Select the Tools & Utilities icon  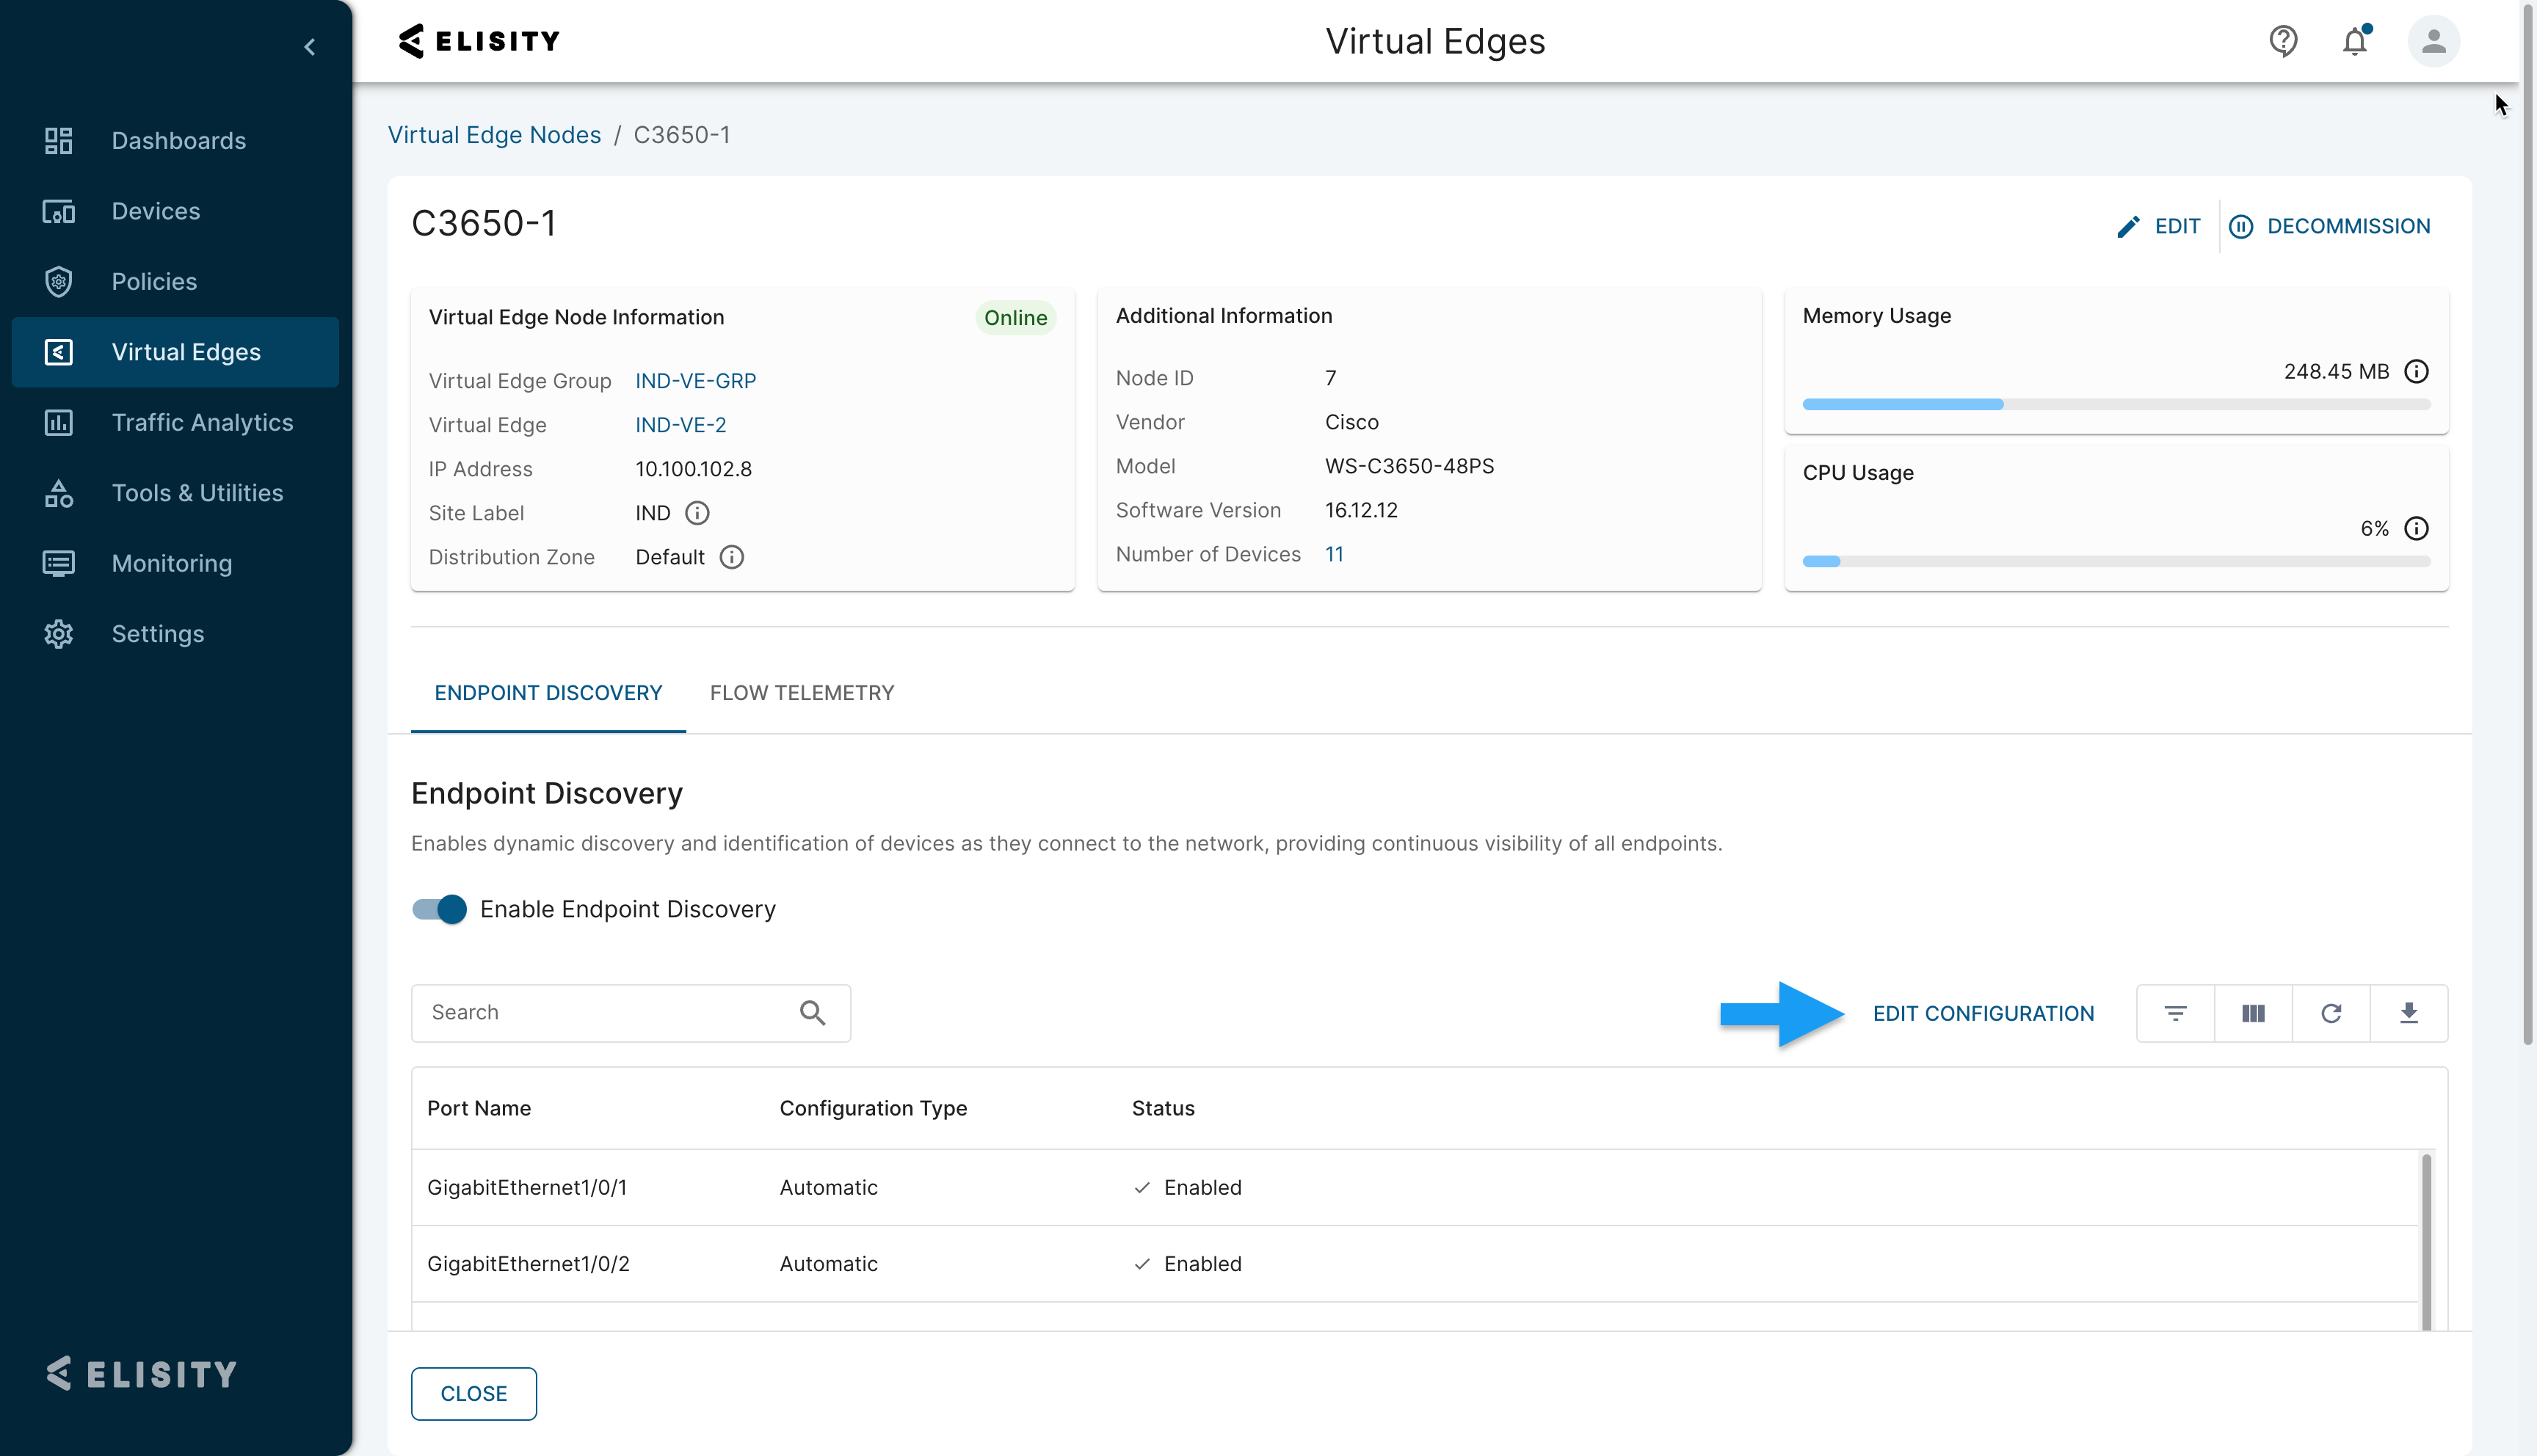coord(58,492)
